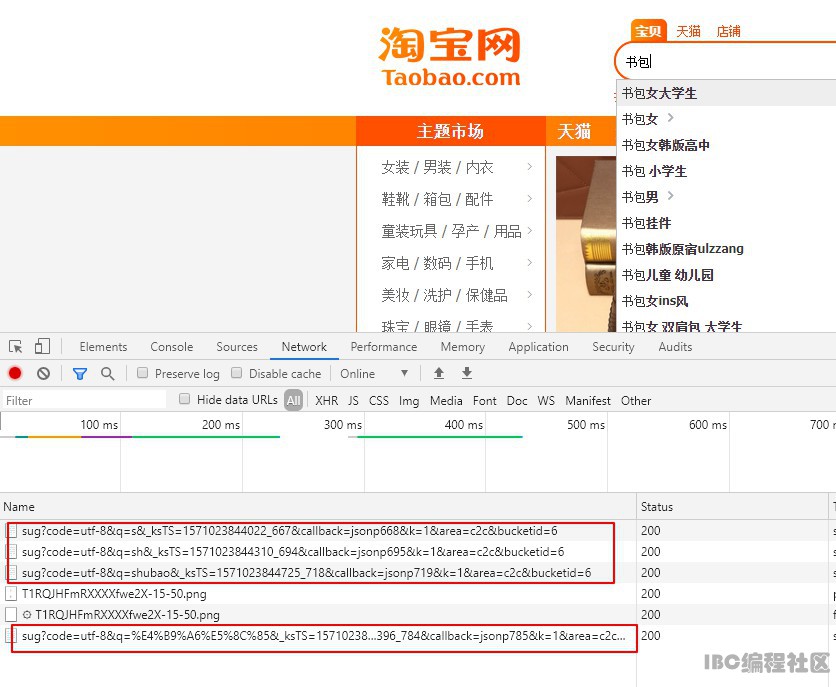Viewport: 836px width, 687px height.
Task: Select the 宝贝 search tab
Action: tap(648, 31)
